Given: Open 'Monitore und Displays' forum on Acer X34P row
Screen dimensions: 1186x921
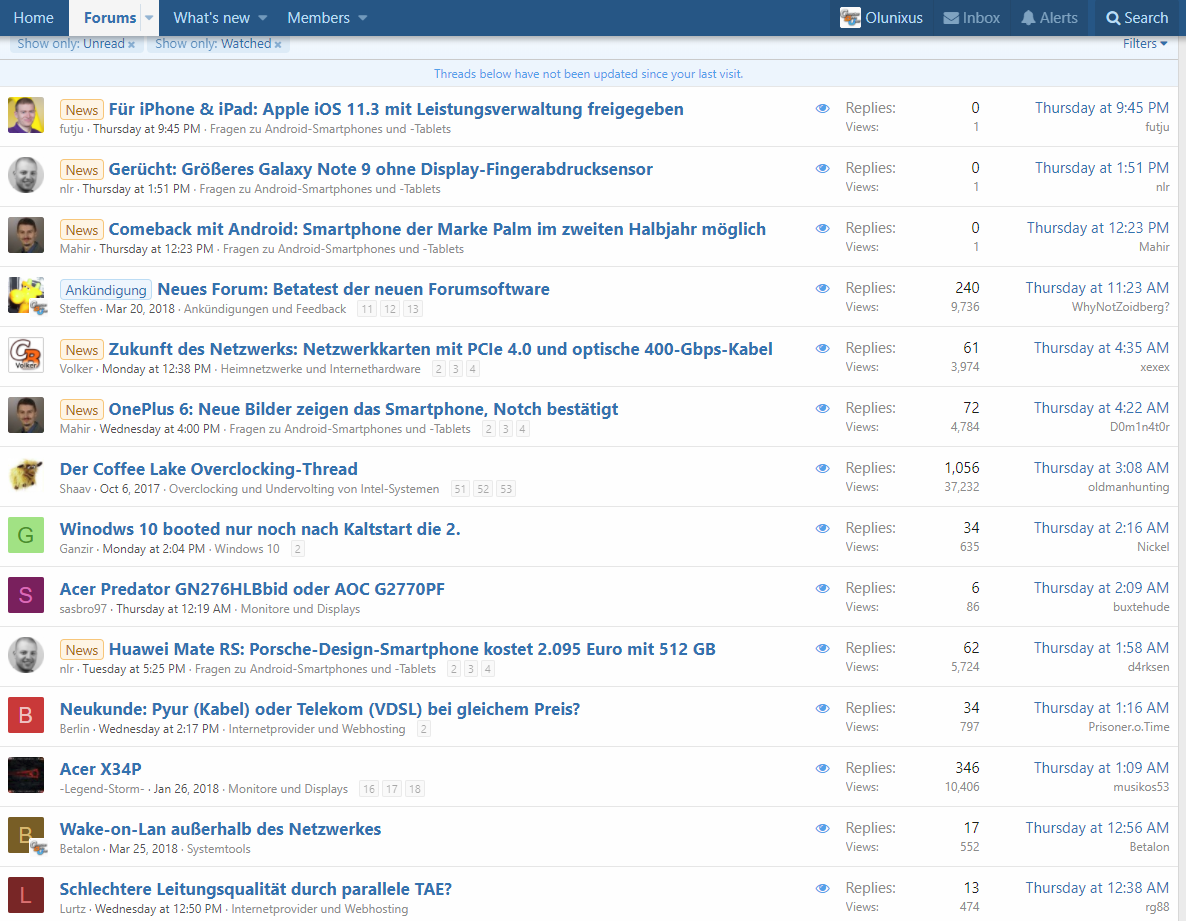Looking at the screenshot, I should 288,789.
